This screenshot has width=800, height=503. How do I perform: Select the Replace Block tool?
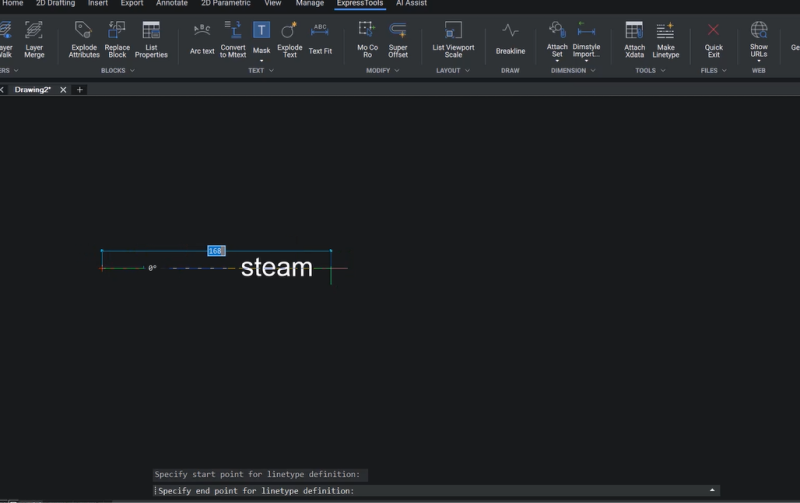117,40
